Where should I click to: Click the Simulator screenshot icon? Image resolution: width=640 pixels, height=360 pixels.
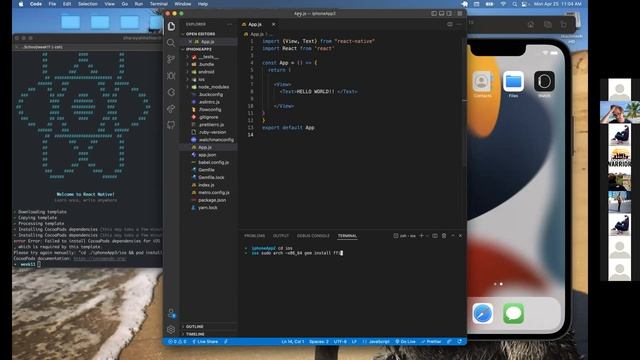click(x=548, y=24)
